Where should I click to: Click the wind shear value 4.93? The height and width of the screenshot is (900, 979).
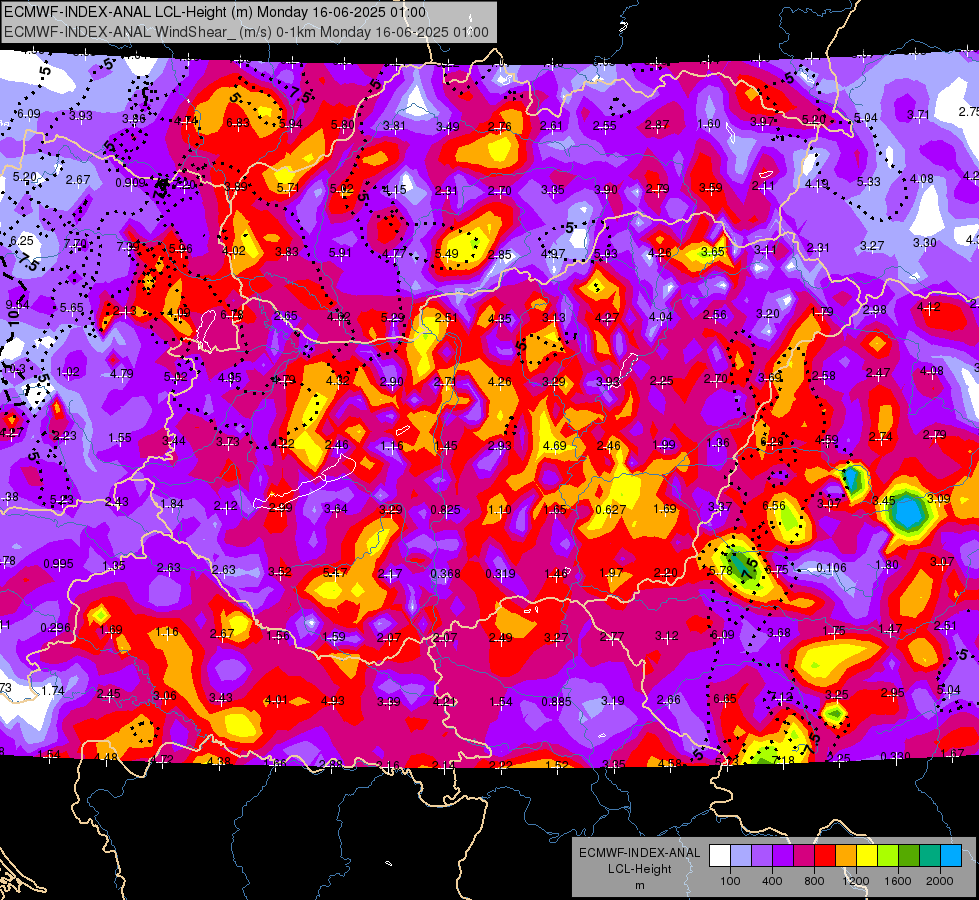click(333, 700)
